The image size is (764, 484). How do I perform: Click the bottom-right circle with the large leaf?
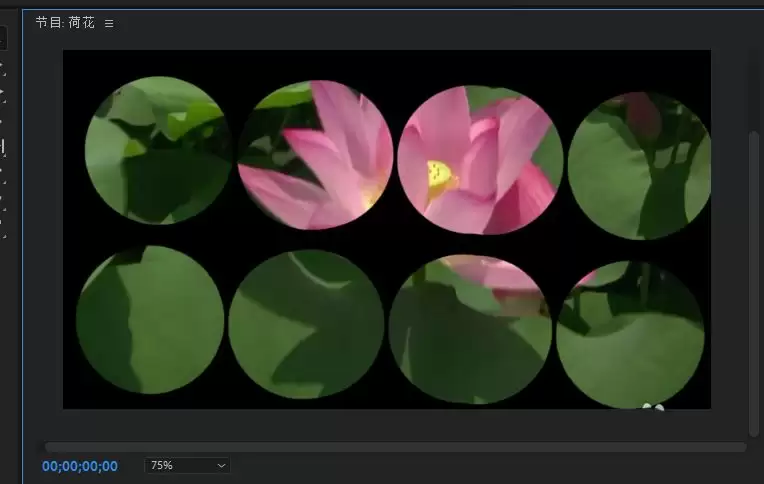(630, 334)
